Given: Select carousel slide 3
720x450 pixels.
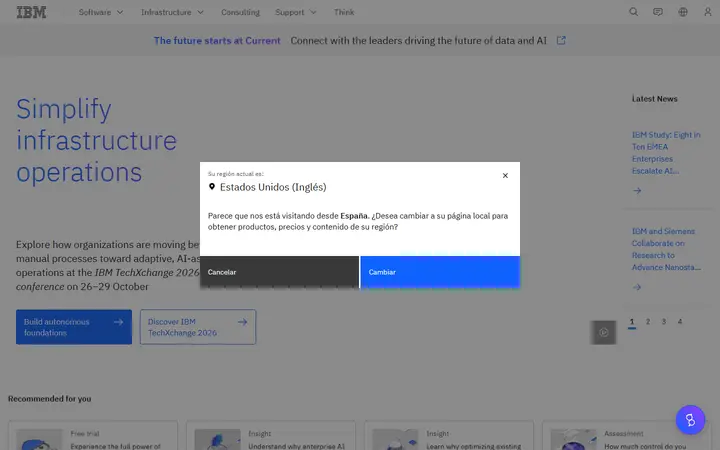Looking at the screenshot, I should point(664,322).
